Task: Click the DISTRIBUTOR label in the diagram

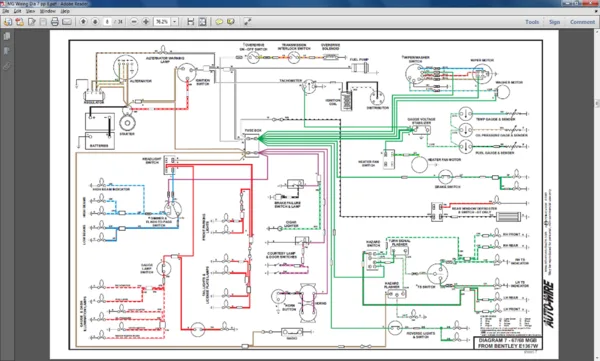Action: [378, 108]
